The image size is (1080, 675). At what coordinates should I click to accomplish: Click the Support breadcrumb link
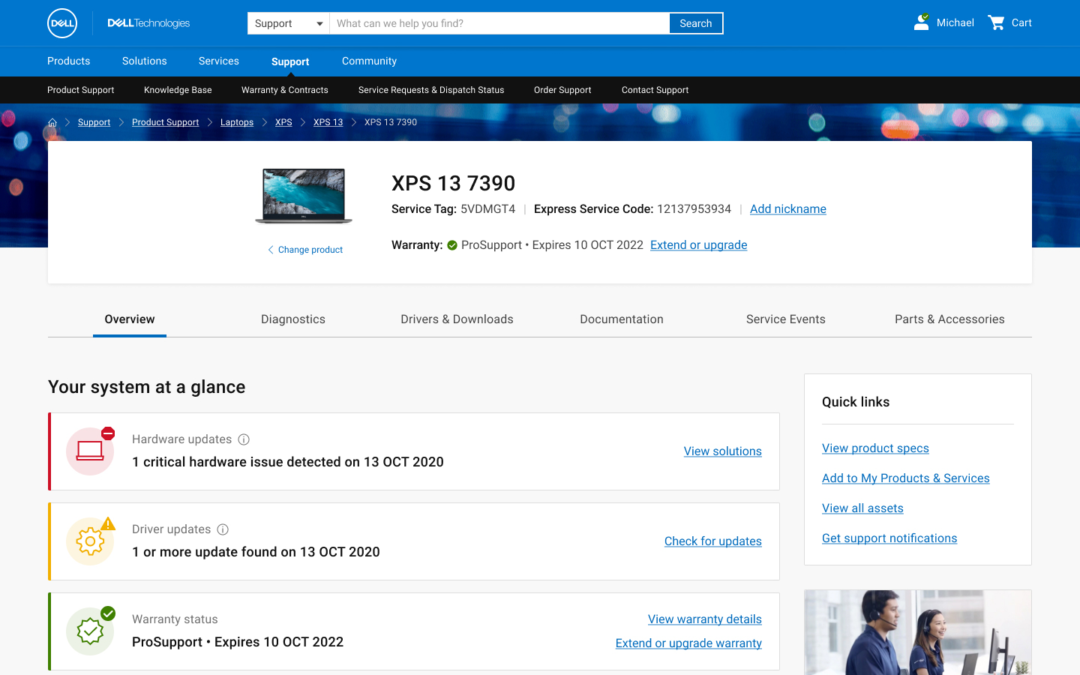point(94,122)
